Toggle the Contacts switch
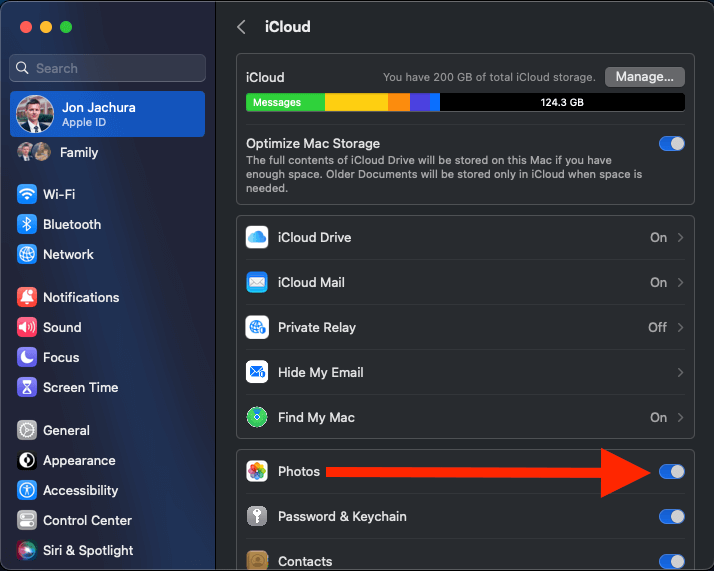This screenshot has width=714, height=571. point(672,561)
